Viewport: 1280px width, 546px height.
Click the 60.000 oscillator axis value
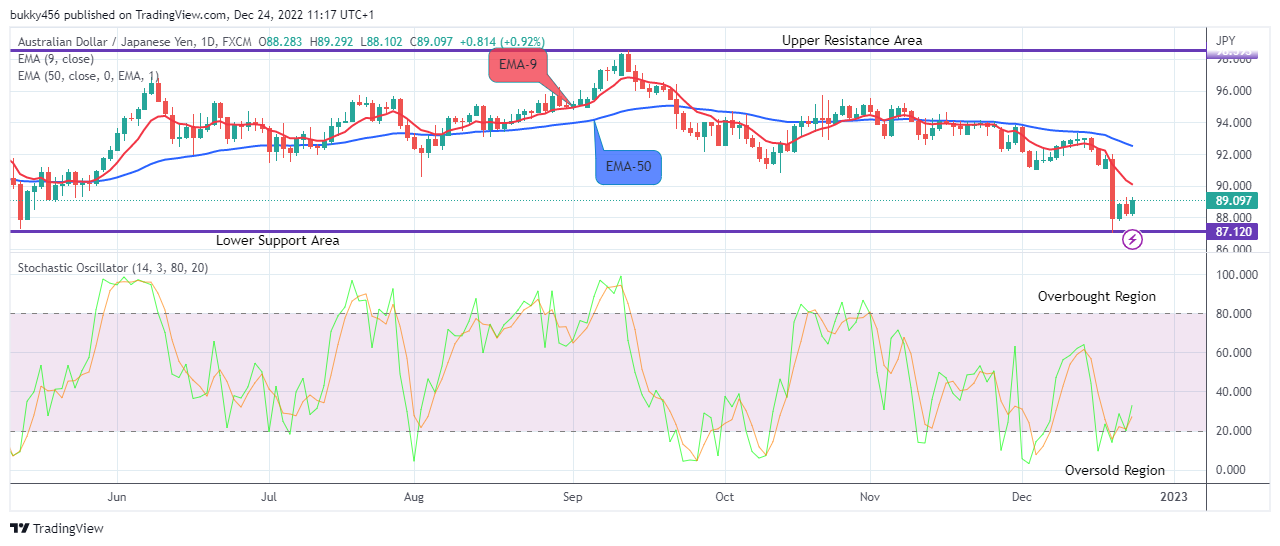click(x=1234, y=353)
